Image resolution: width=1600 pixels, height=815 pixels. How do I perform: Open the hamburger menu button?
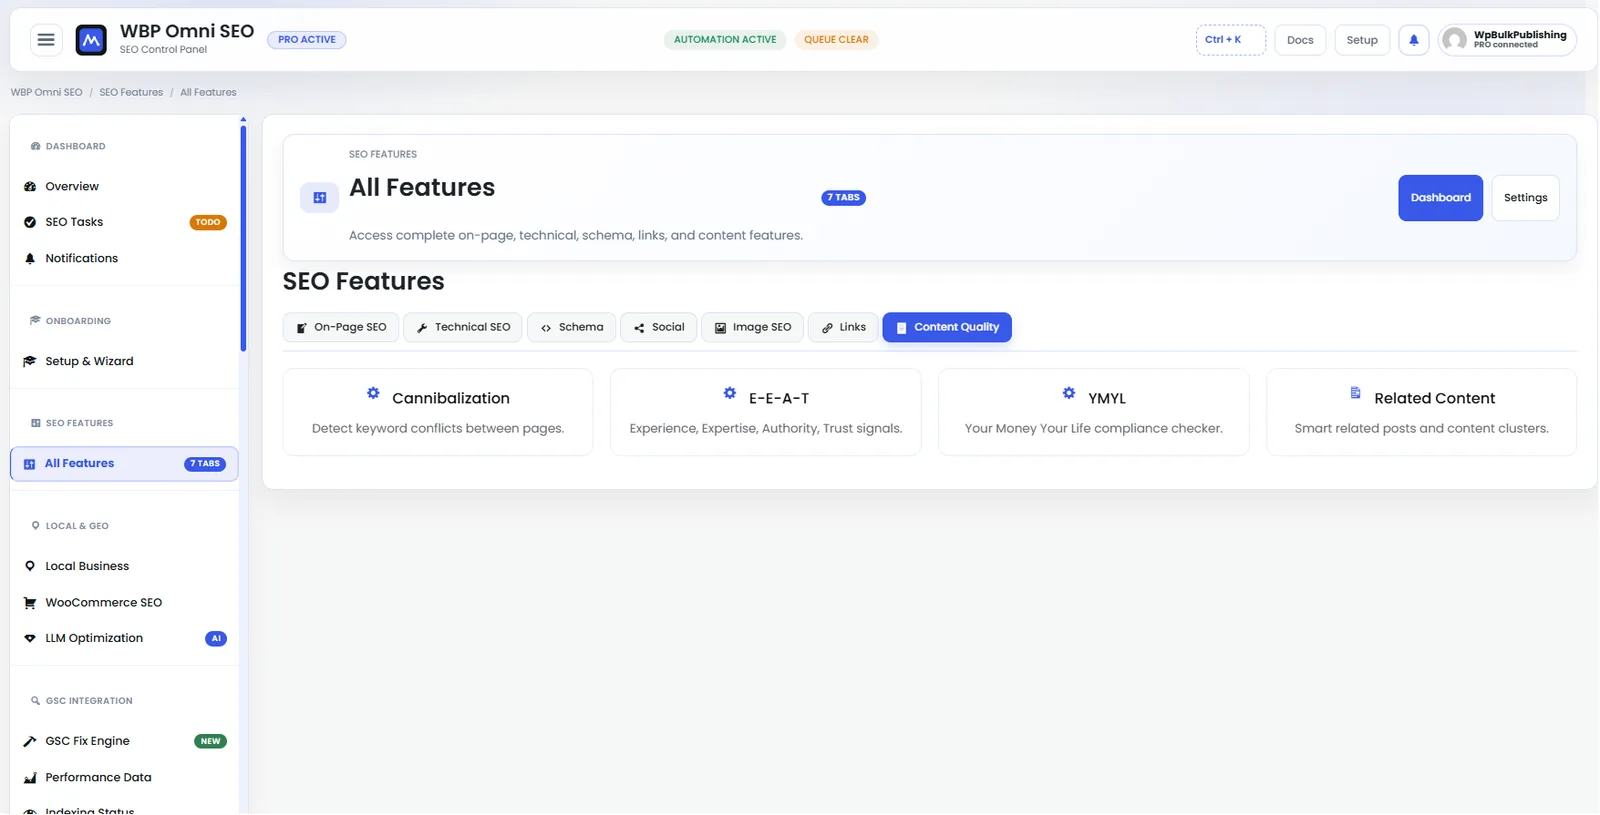coord(46,40)
